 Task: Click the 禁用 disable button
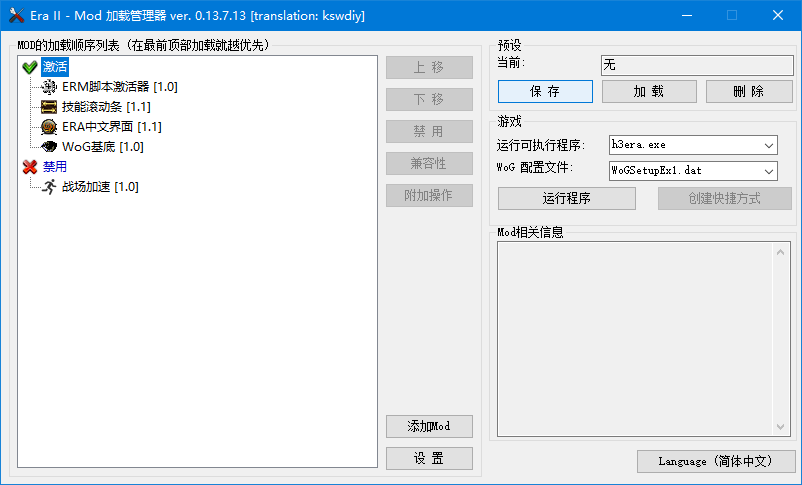[429, 131]
